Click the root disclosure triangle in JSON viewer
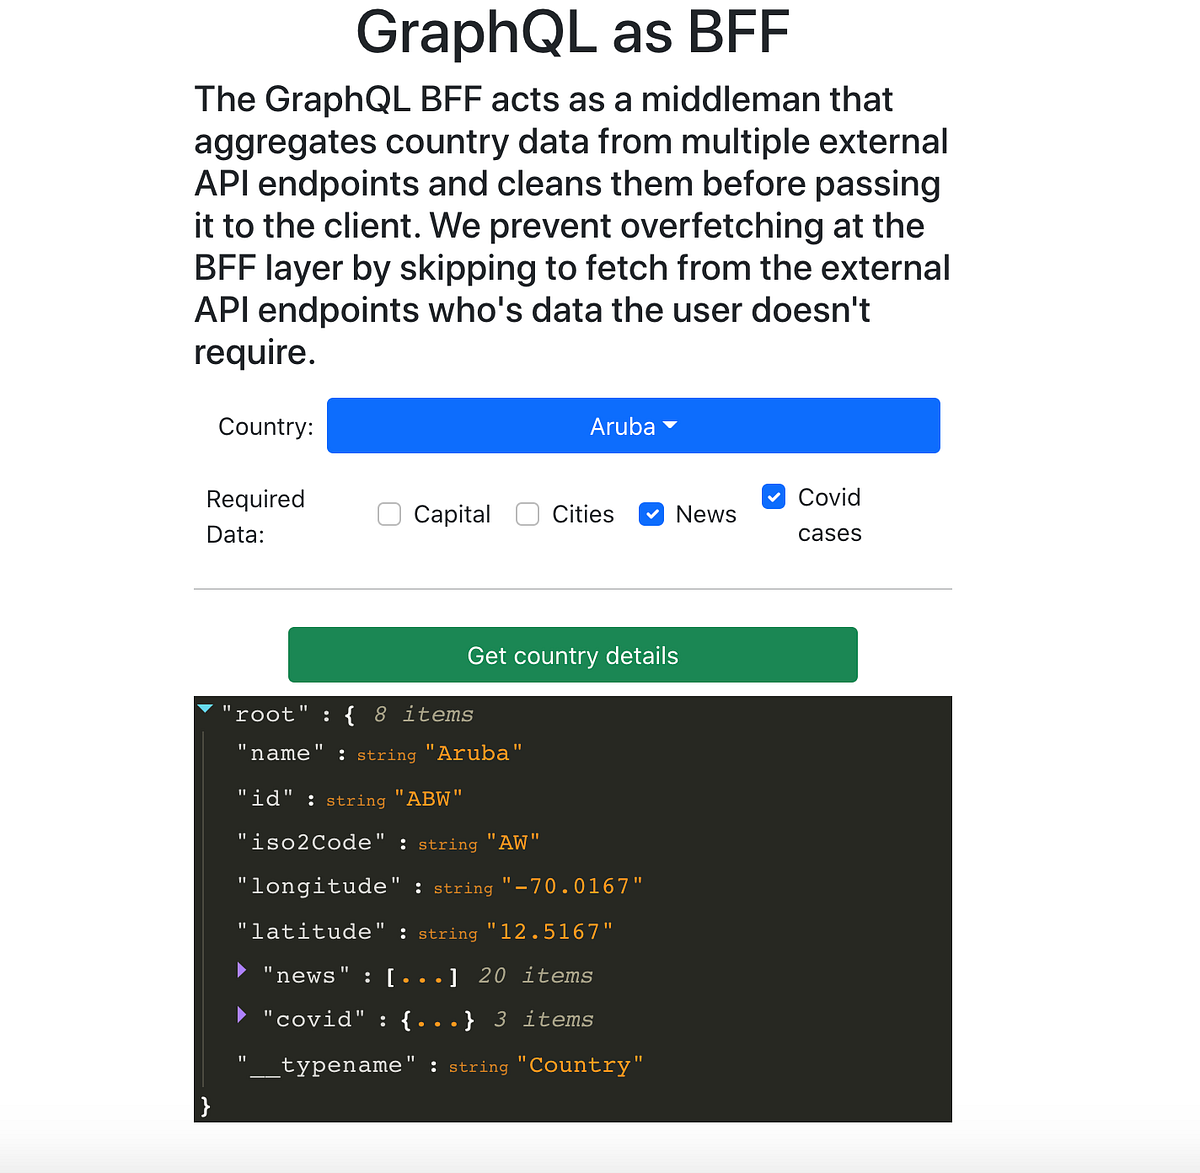Image resolution: width=1200 pixels, height=1173 pixels. [x=205, y=708]
